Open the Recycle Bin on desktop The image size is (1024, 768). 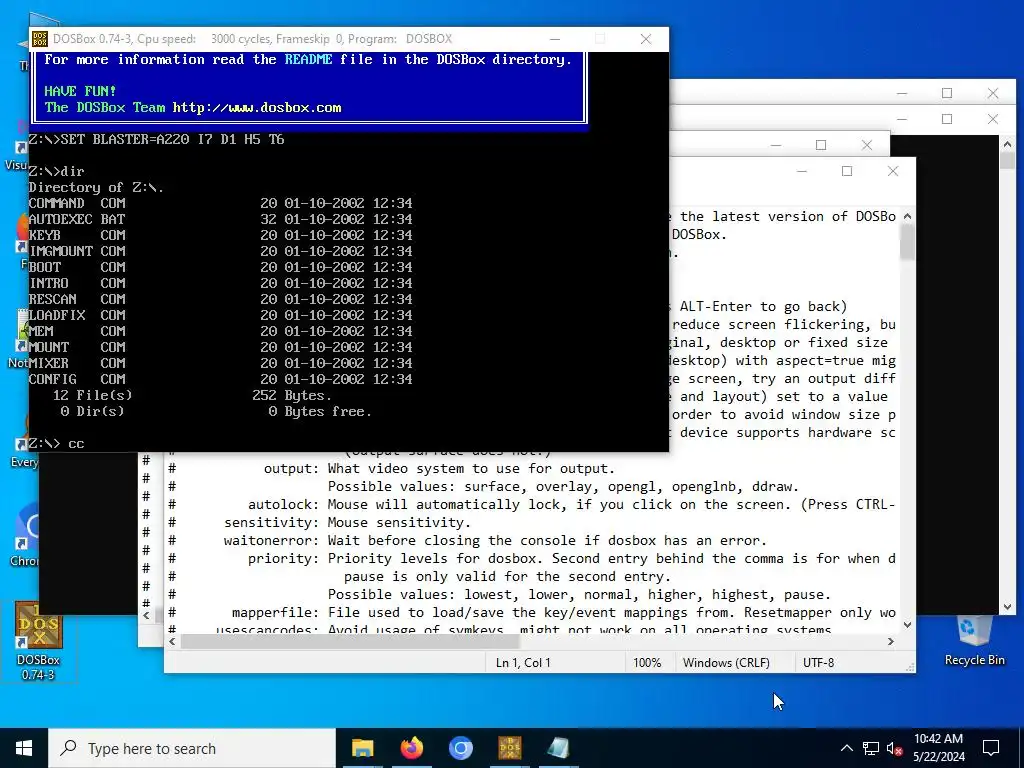coord(974,641)
